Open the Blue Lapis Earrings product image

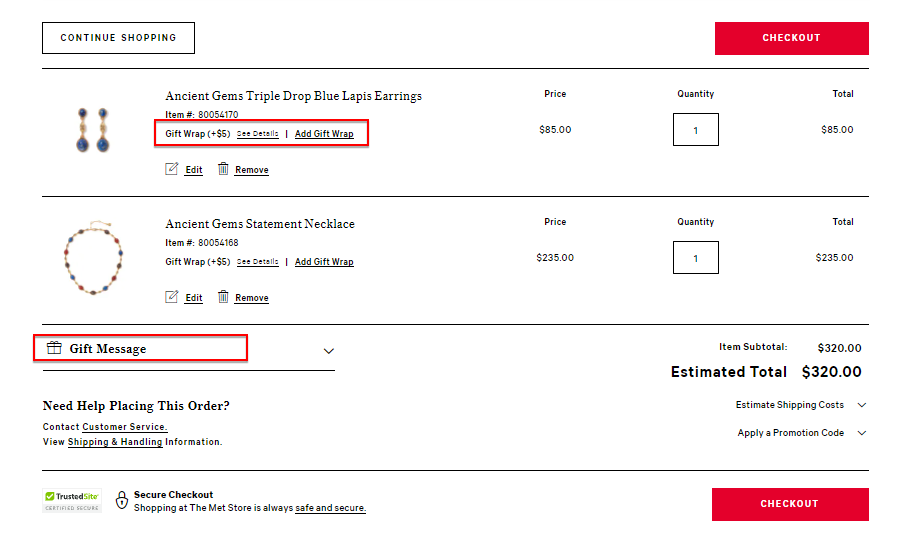click(93, 130)
